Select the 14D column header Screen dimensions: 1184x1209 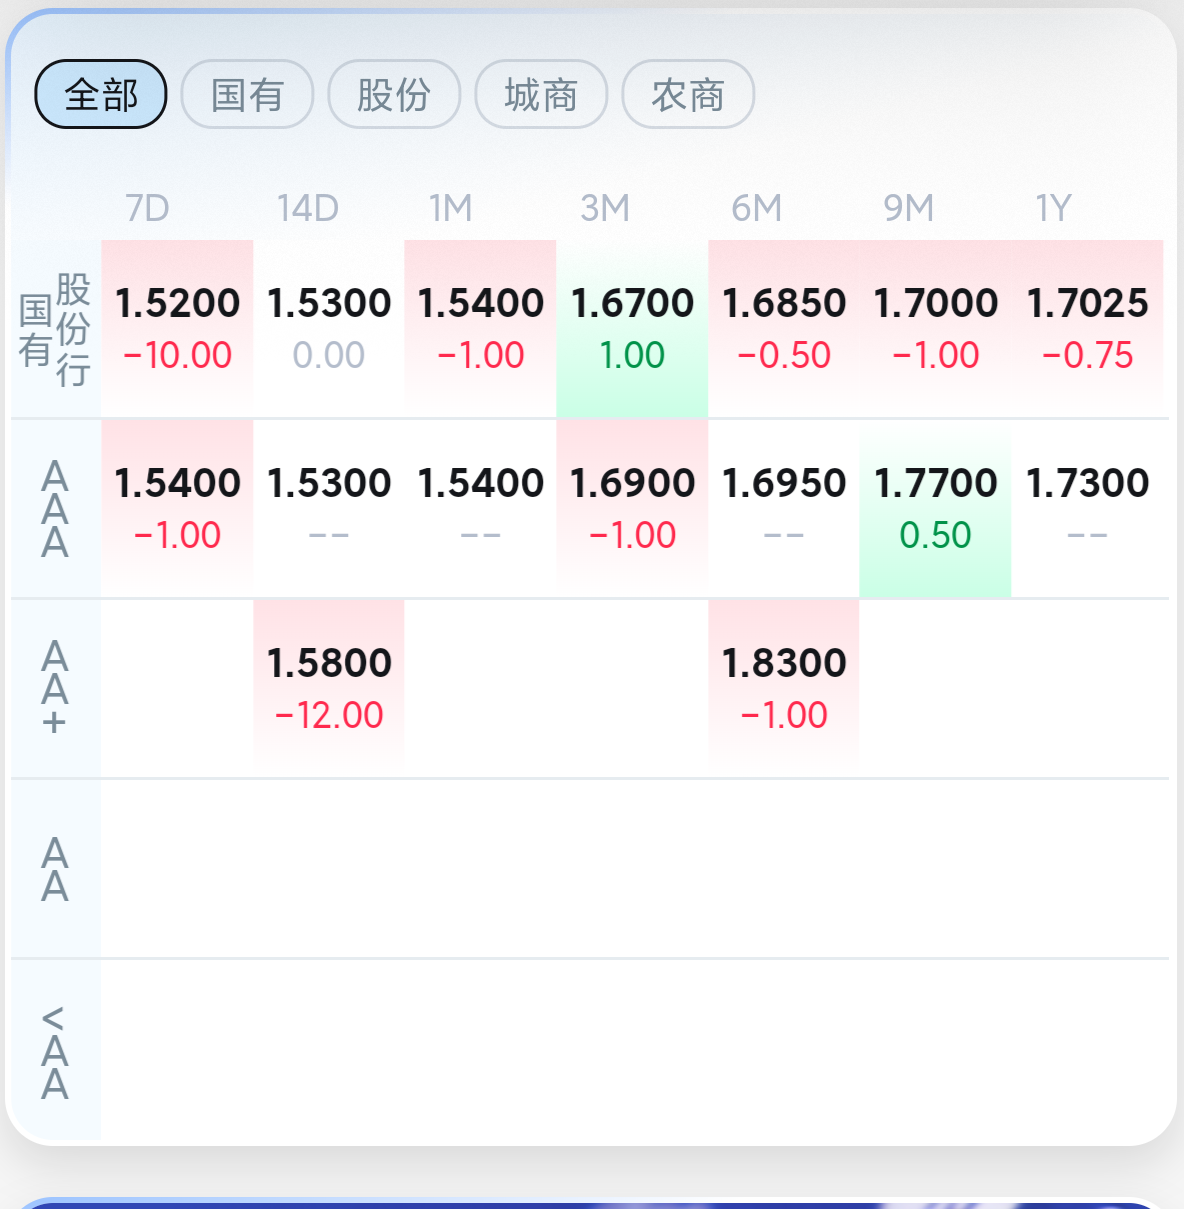308,208
